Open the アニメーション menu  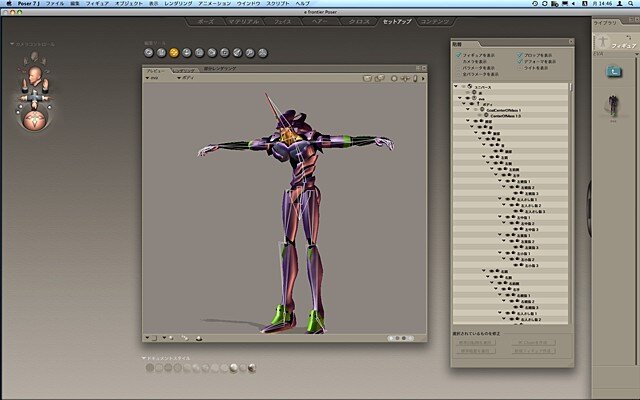click(x=214, y=3)
